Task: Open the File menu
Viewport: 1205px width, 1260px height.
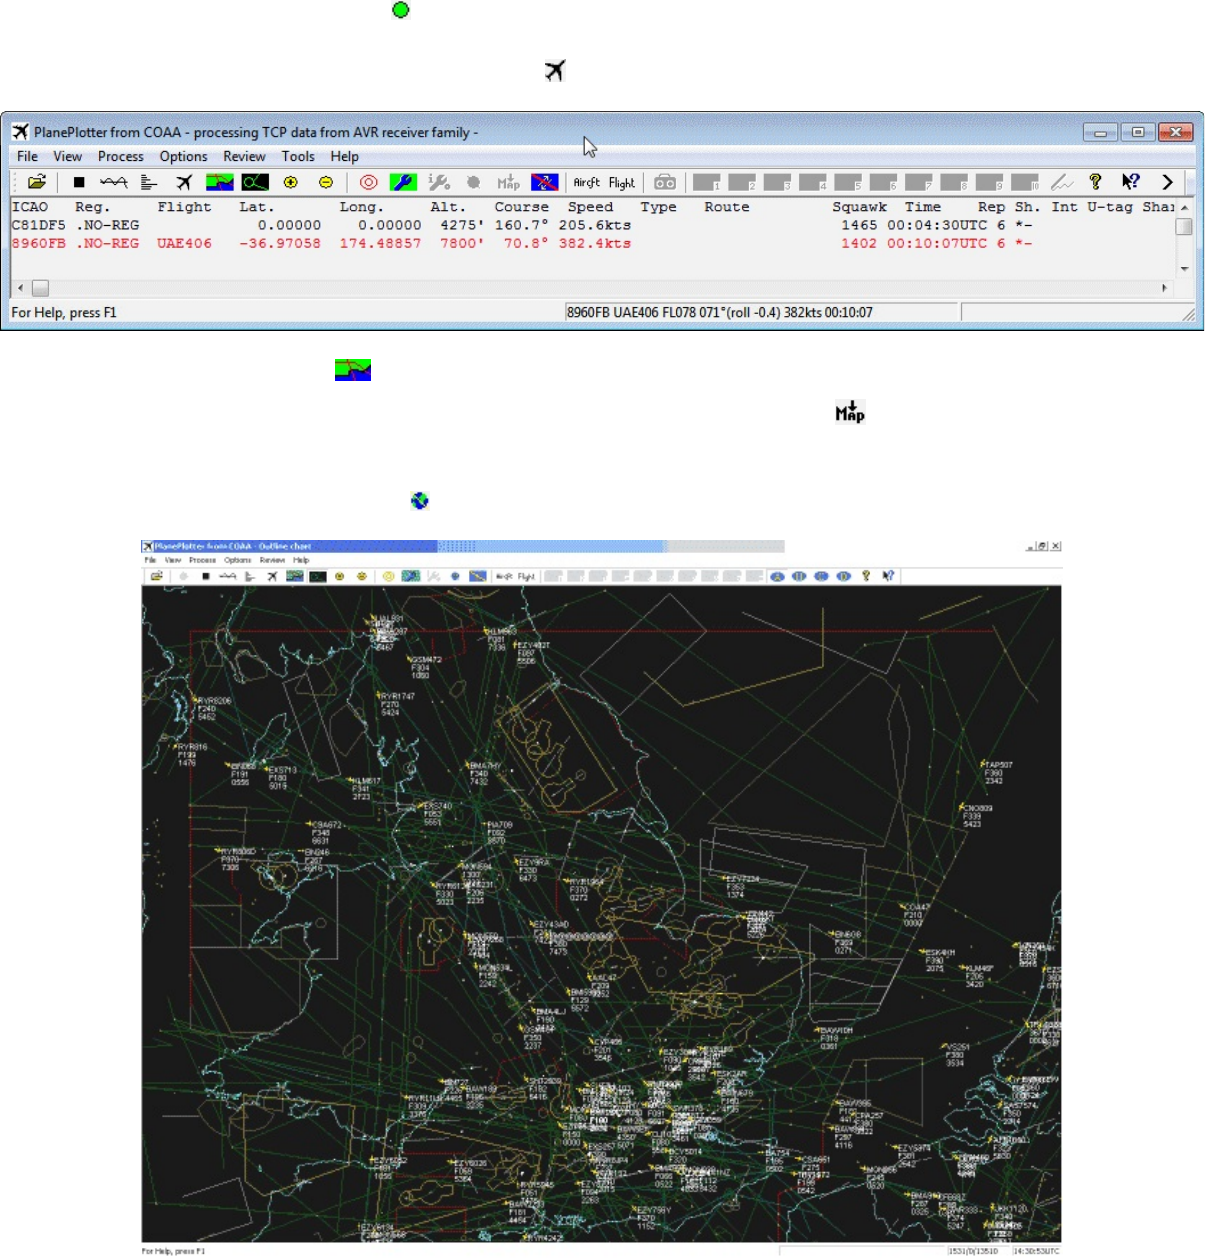Action: 28,156
